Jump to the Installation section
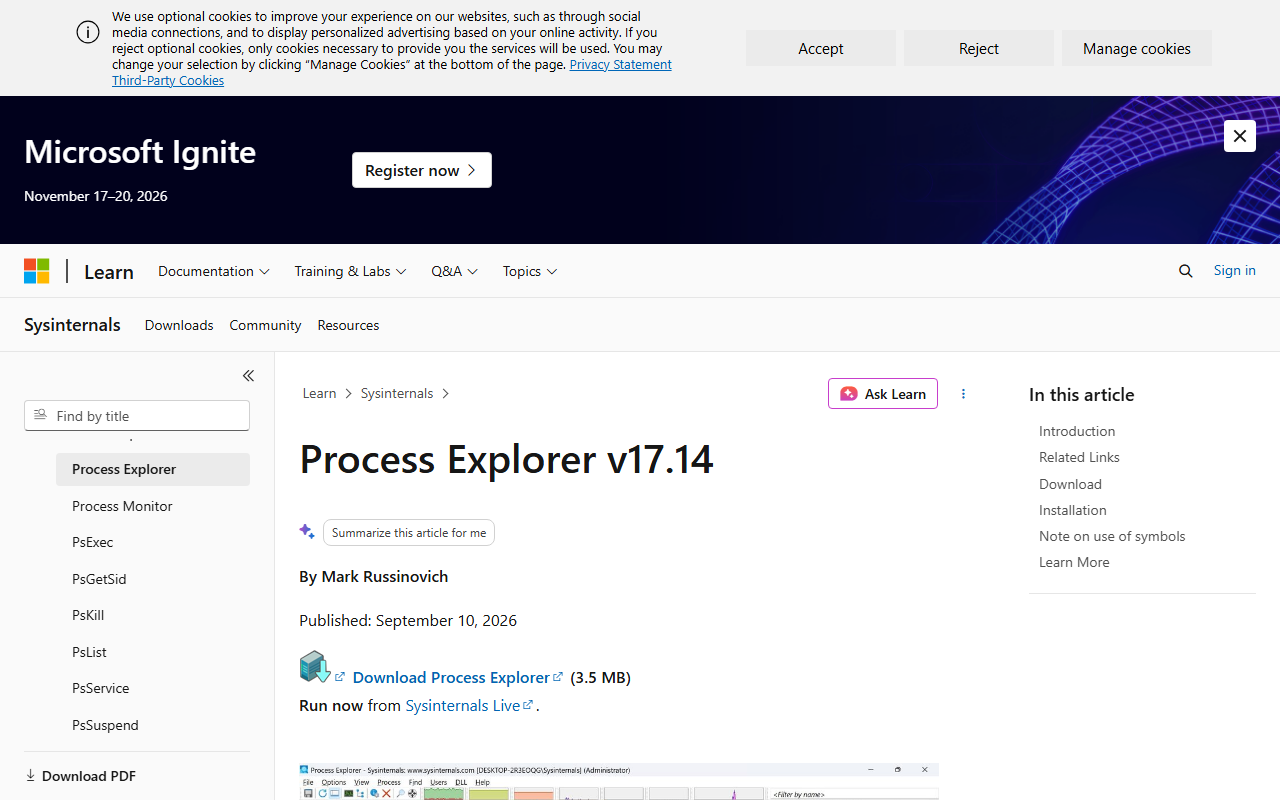This screenshot has width=1280, height=800. [x=1073, y=510]
